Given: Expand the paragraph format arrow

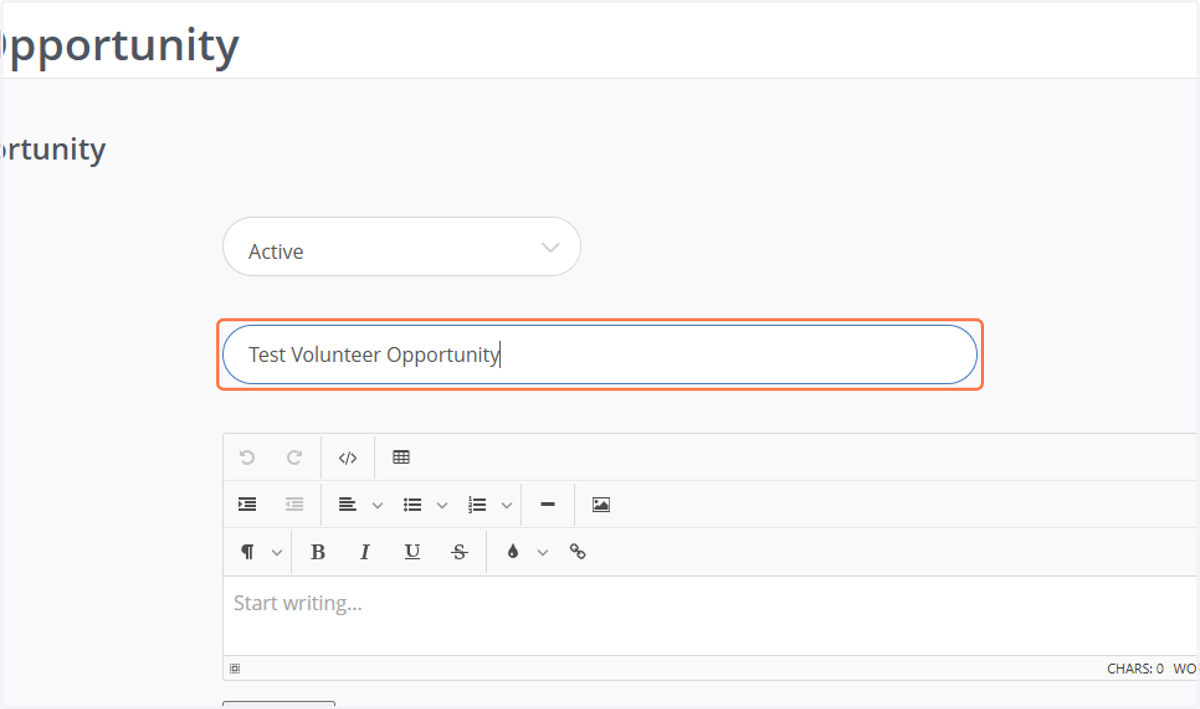Looking at the screenshot, I should pos(277,553).
